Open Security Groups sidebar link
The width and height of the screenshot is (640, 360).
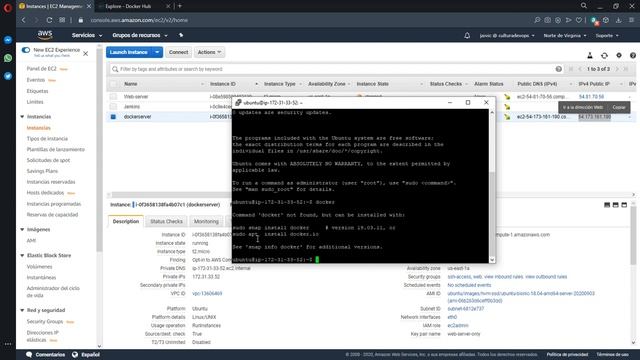[x=45, y=322]
